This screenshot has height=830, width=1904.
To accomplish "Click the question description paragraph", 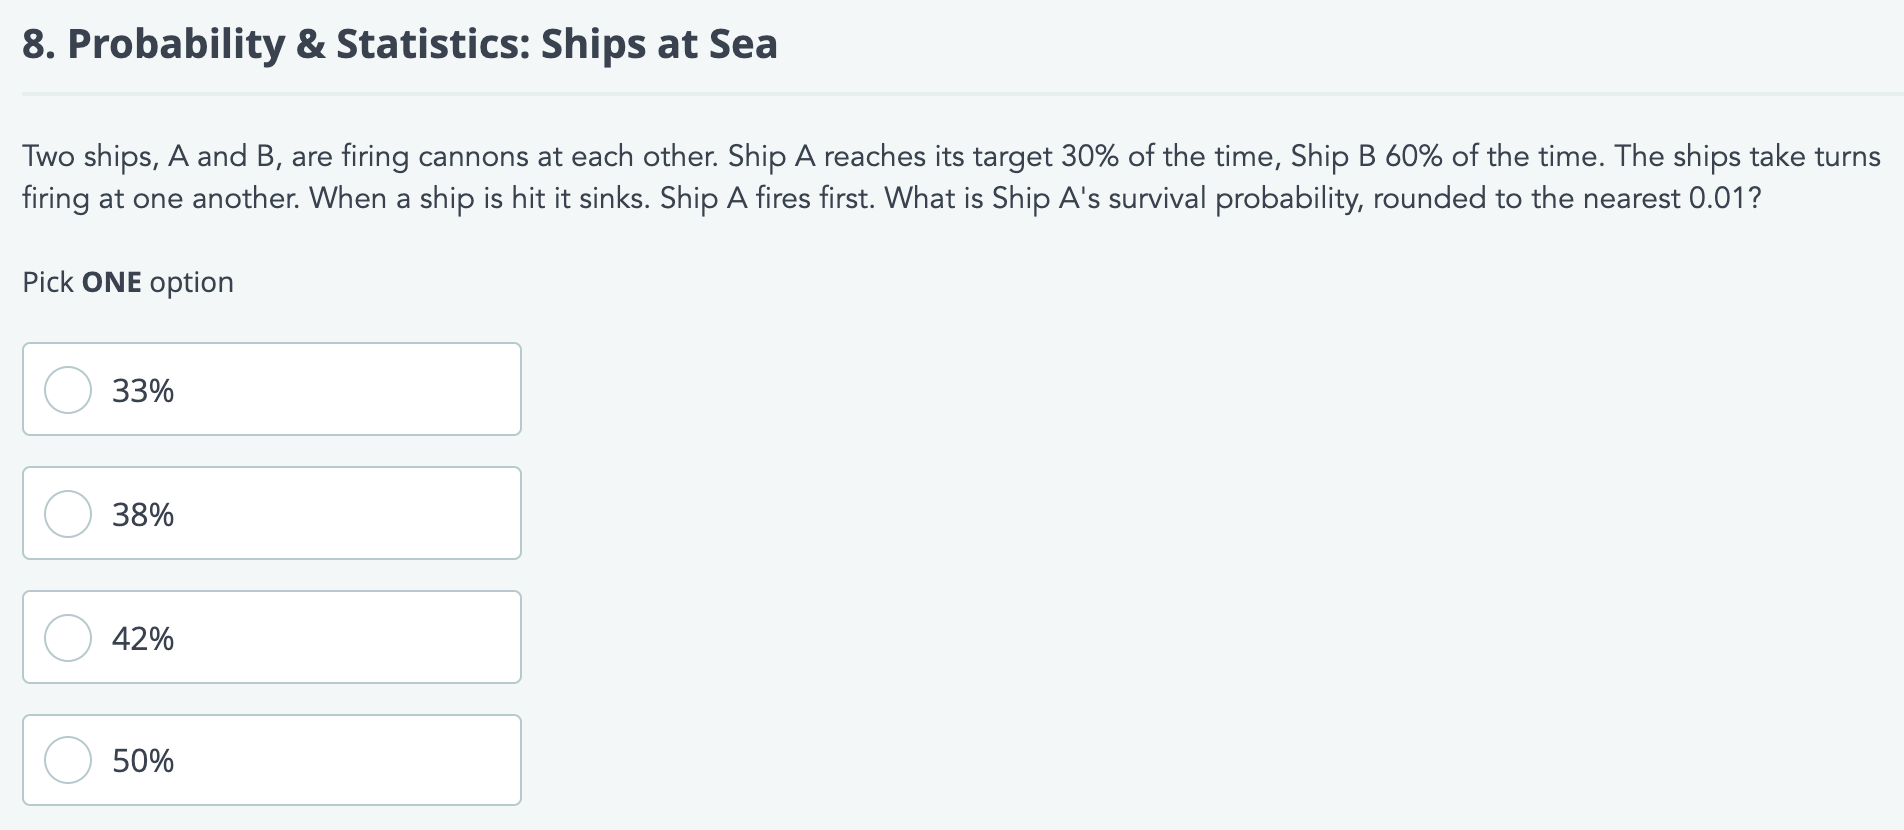I will 950,176.
